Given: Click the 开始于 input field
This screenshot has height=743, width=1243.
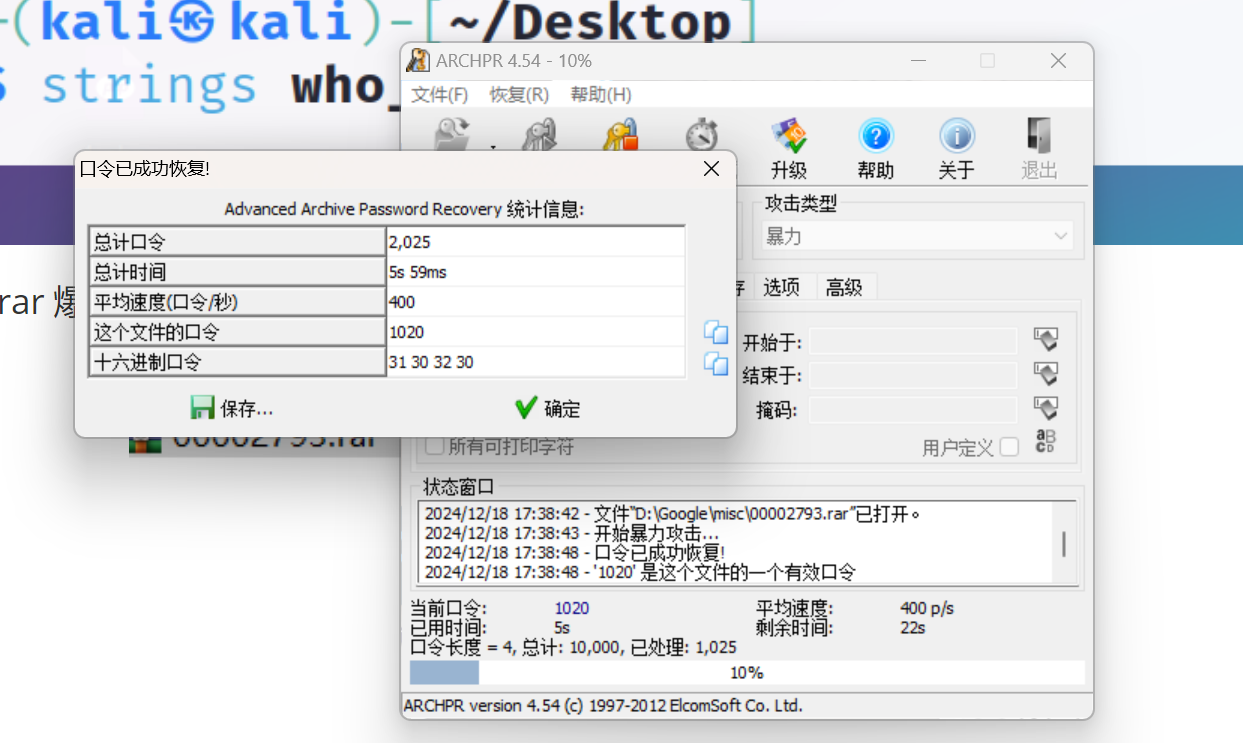Looking at the screenshot, I should point(912,342).
